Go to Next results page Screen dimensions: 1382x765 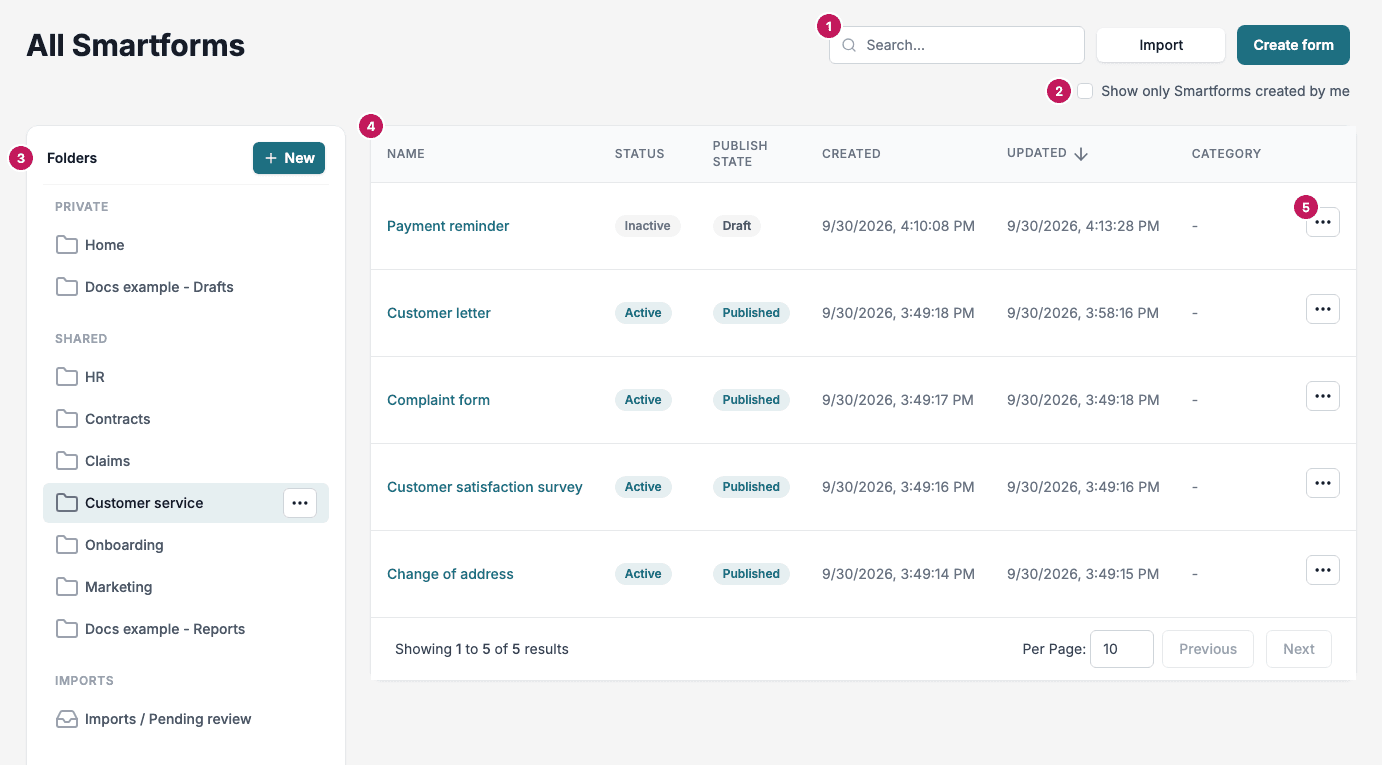pyautogui.click(x=1299, y=649)
